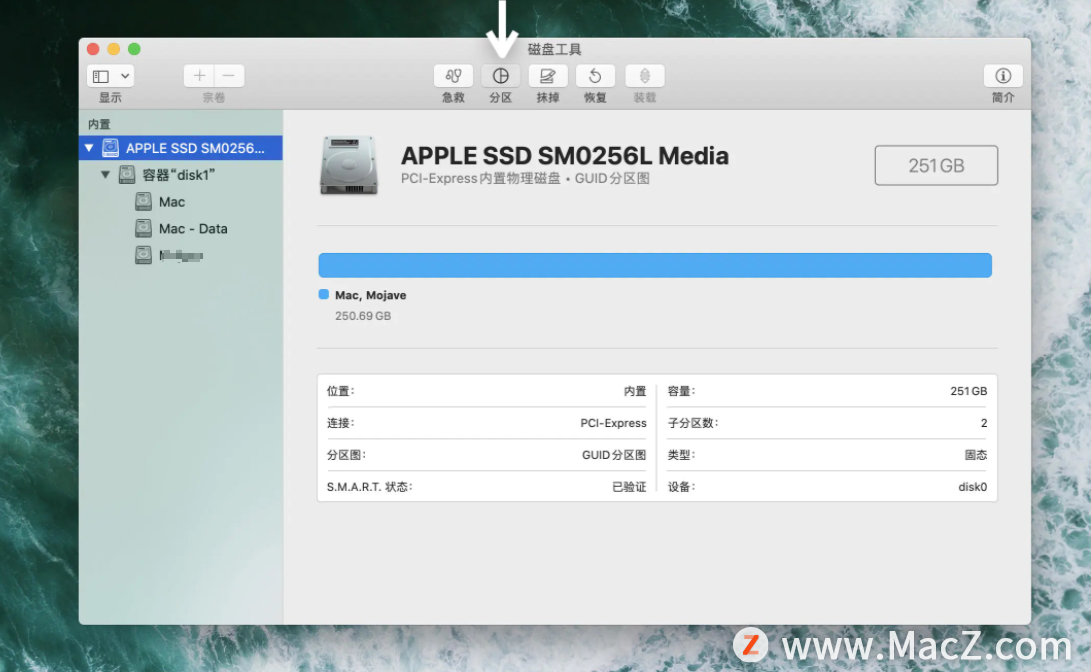Zoom the window with green button
This screenshot has height=672, width=1091.
coord(134,49)
